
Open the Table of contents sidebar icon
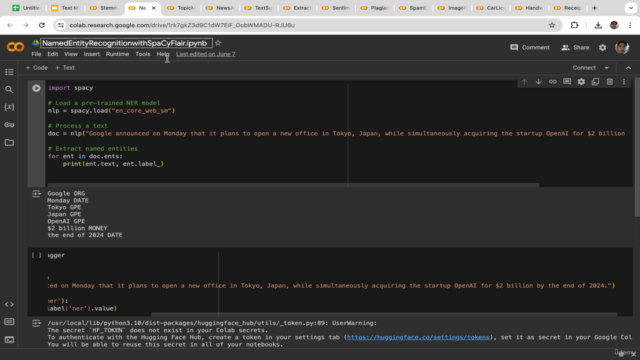pyautogui.click(x=9, y=72)
